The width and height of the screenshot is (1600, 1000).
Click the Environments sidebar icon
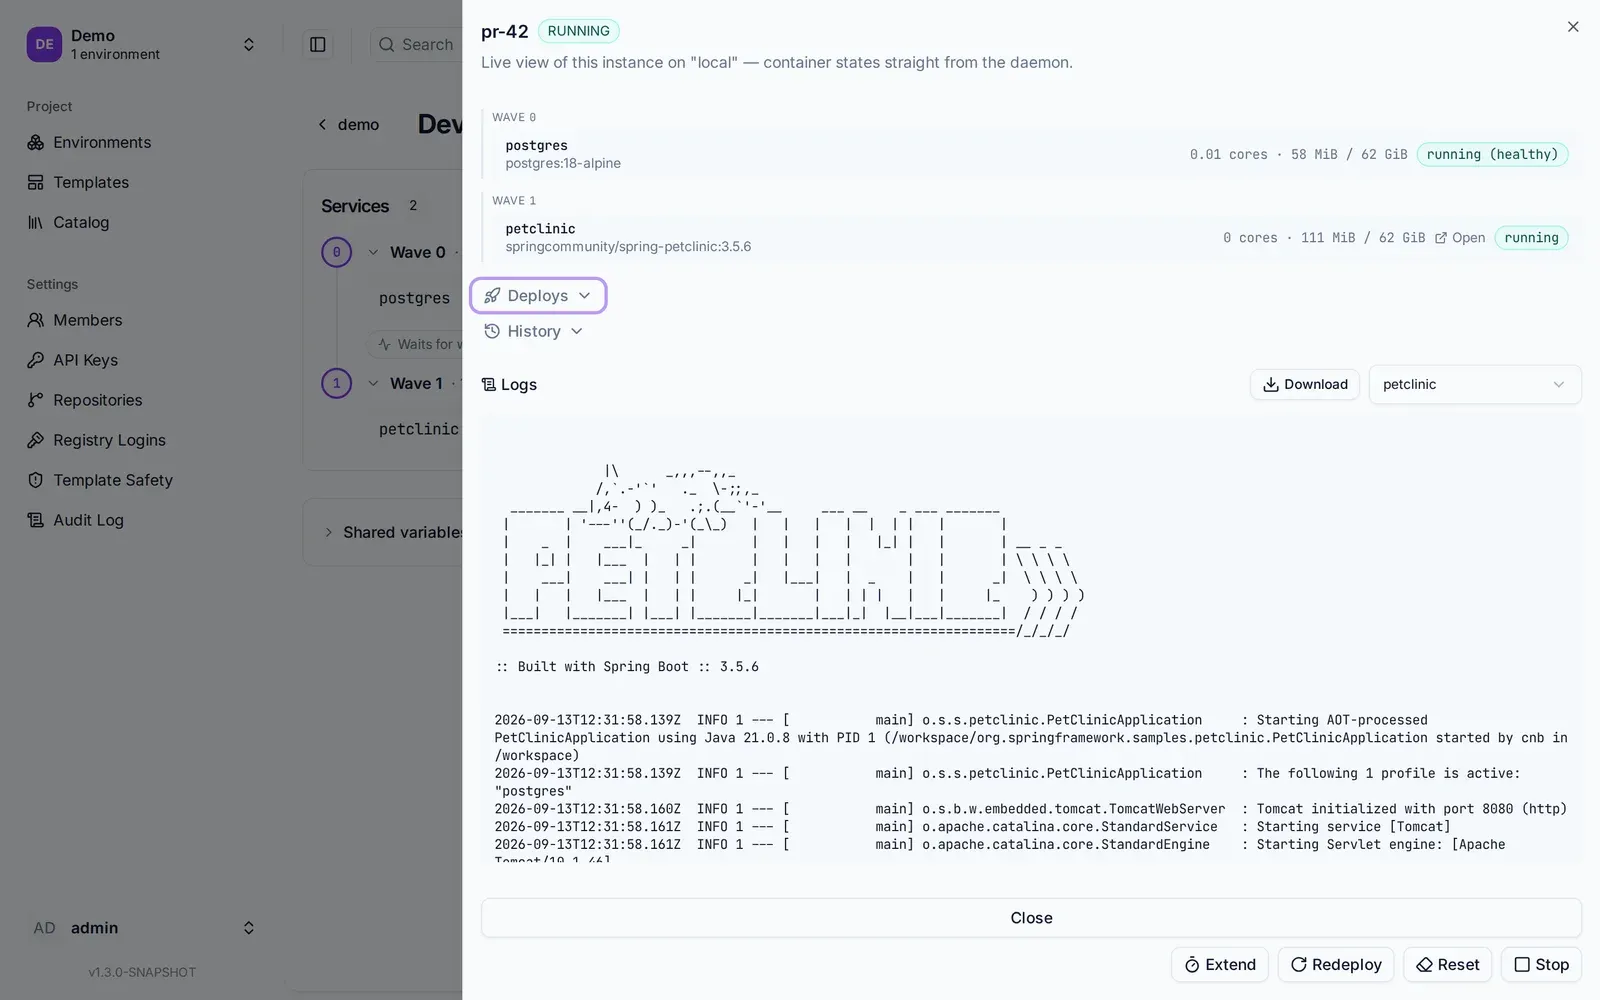tap(35, 142)
